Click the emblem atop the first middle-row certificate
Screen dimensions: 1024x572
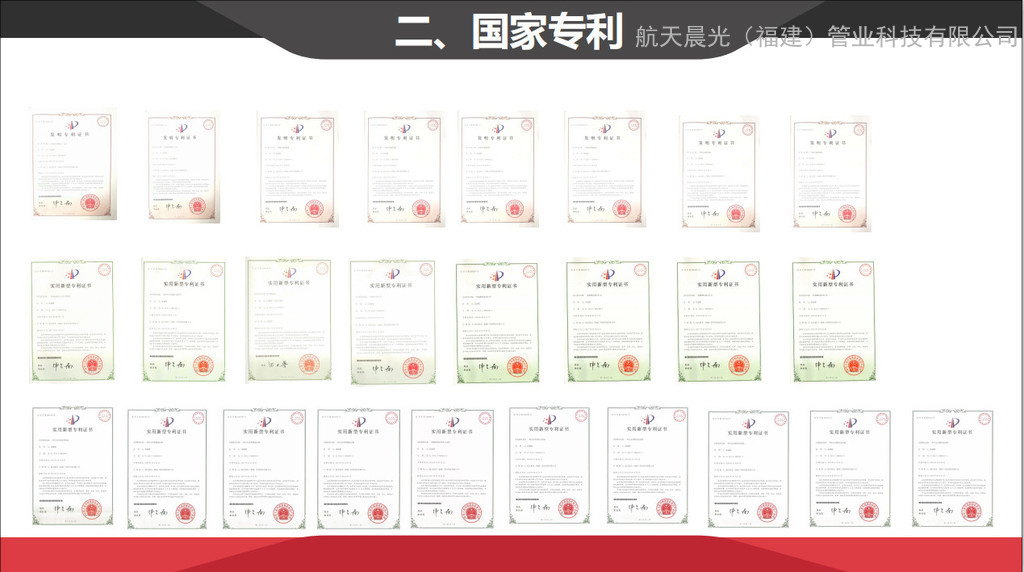point(71,274)
